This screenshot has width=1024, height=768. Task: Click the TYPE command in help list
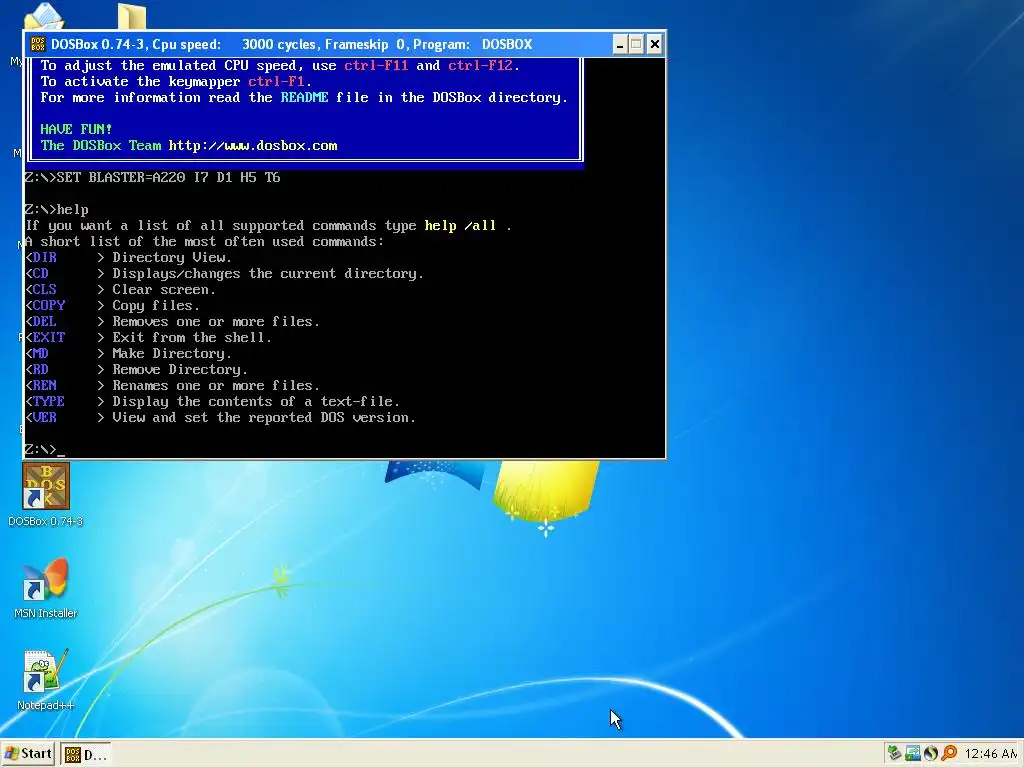click(48, 402)
